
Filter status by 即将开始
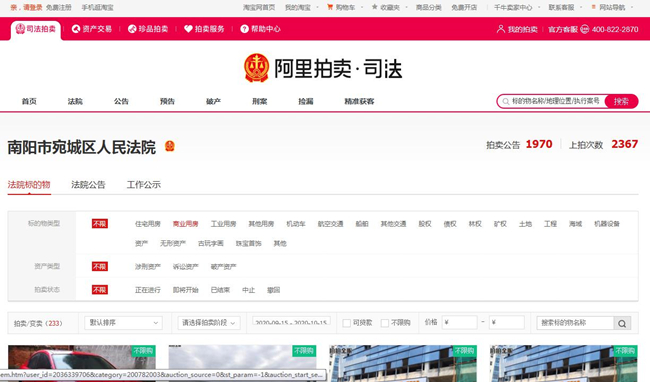185,290
